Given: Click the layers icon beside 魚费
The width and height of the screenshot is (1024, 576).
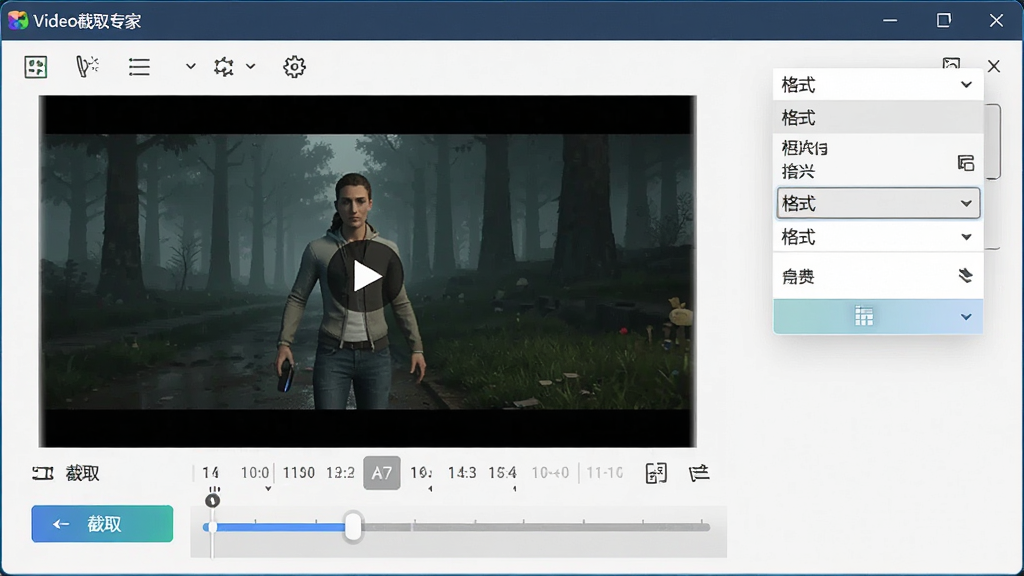Looking at the screenshot, I should tap(965, 276).
